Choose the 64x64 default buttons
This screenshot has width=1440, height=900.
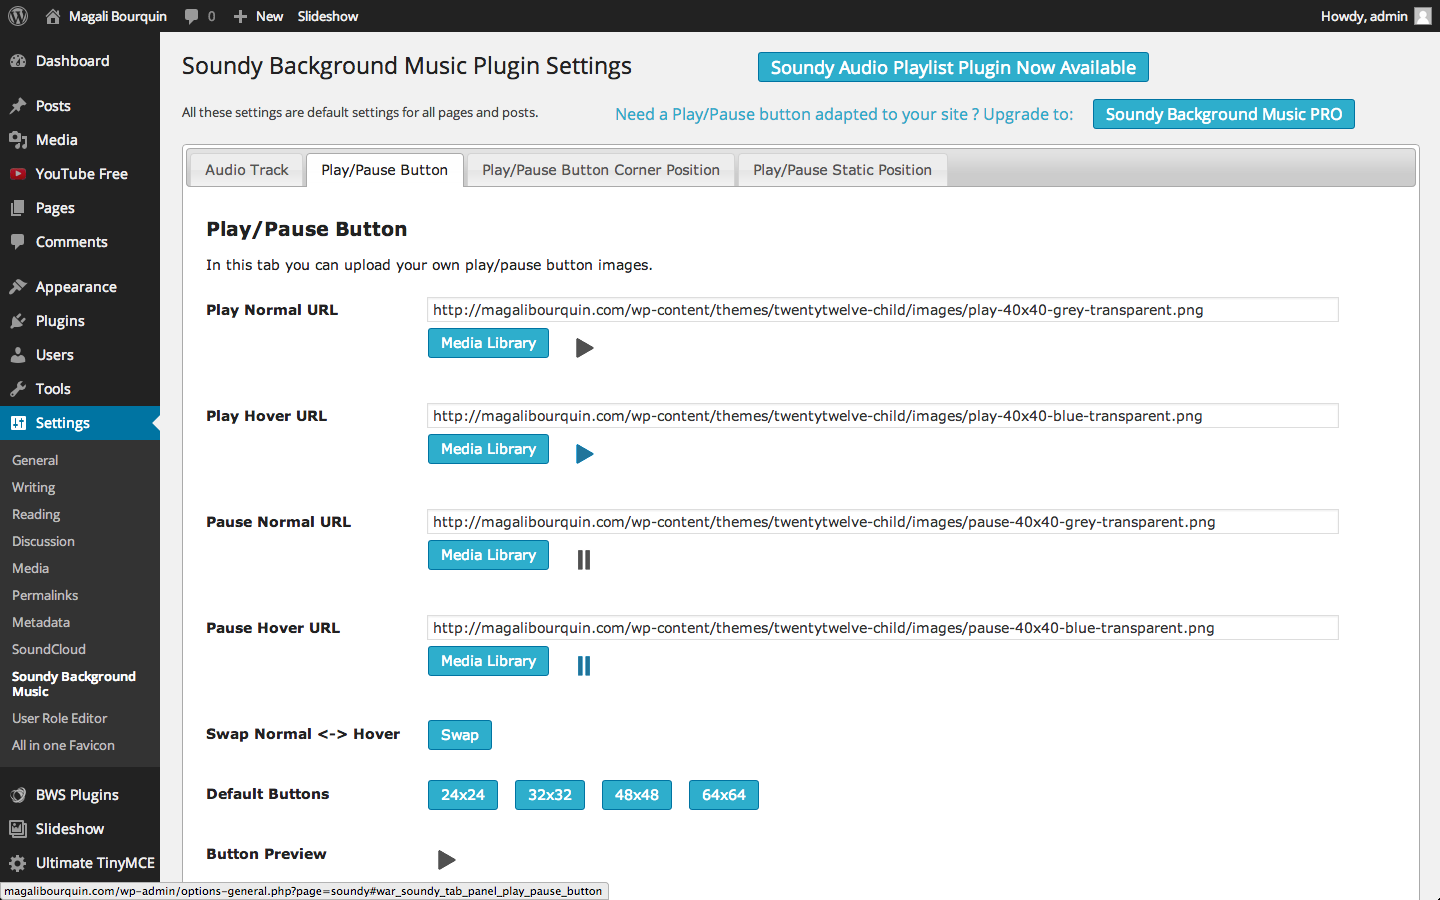724,795
